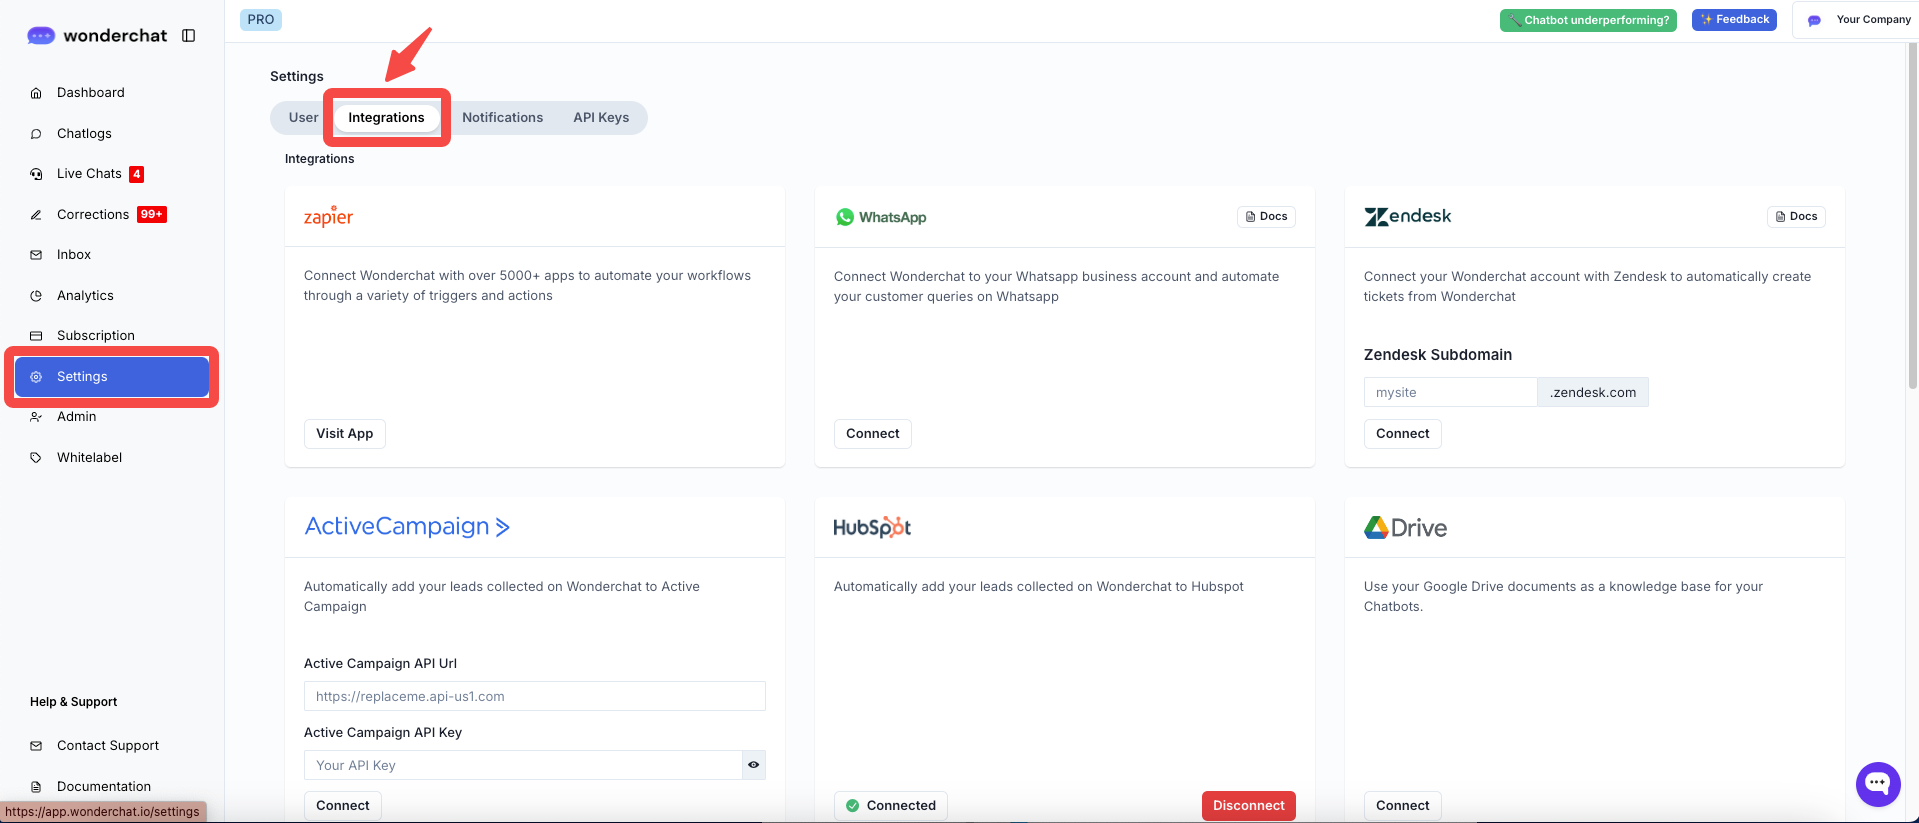Switch to the Notifications tab

(502, 118)
